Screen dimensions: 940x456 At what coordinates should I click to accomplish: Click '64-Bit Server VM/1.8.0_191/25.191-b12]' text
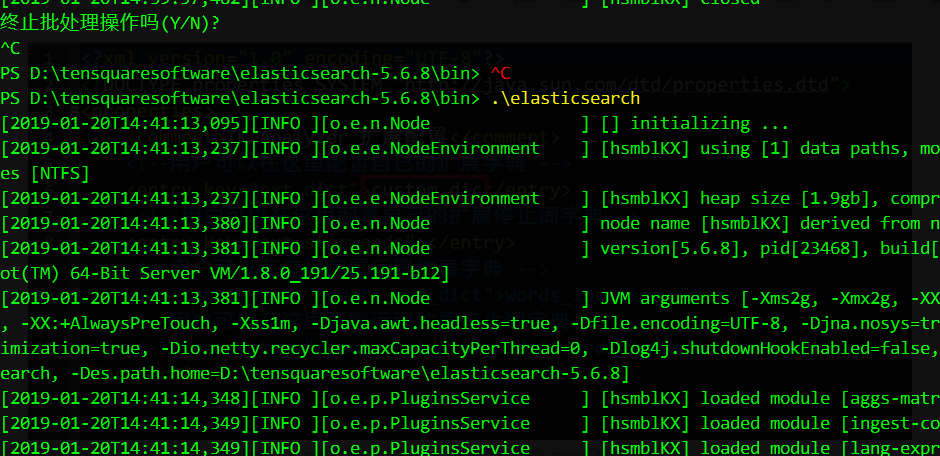[x=260, y=274]
